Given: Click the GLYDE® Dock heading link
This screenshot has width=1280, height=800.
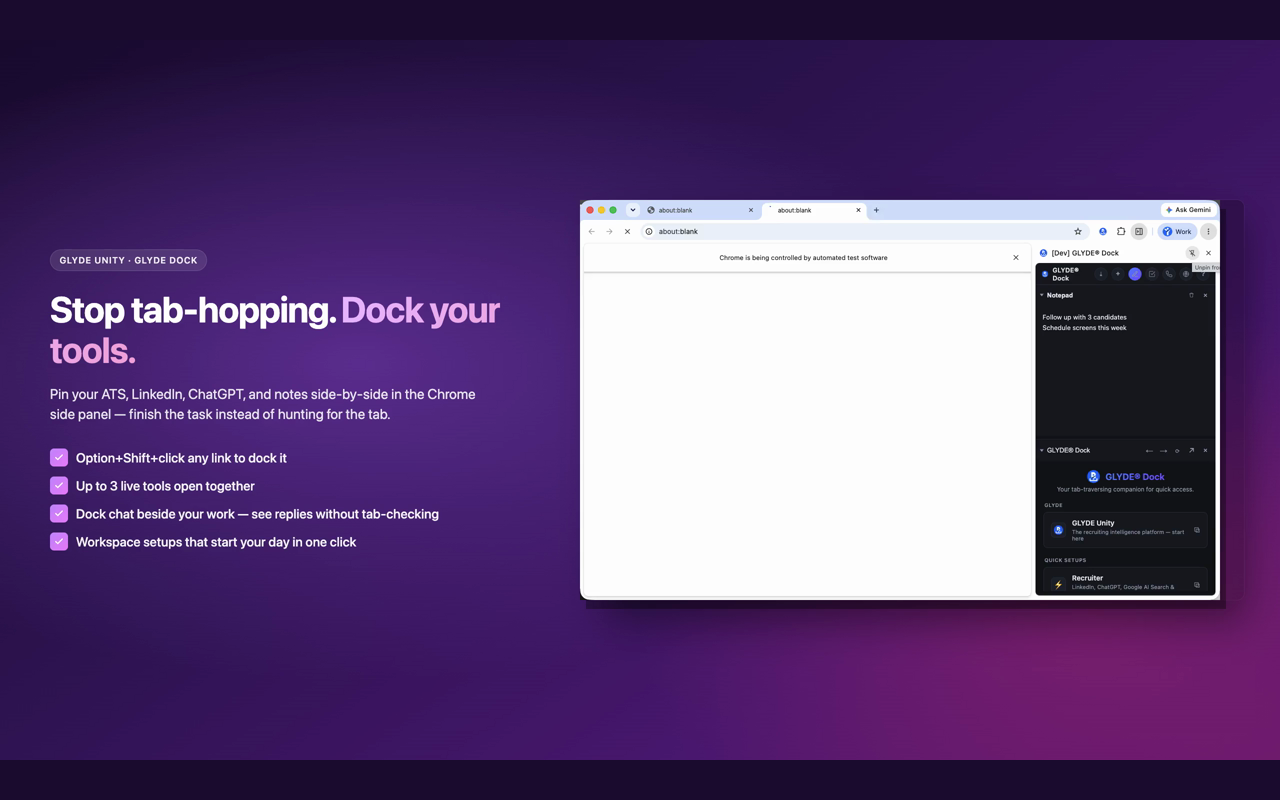Looking at the screenshot, I should (1134, 477).
